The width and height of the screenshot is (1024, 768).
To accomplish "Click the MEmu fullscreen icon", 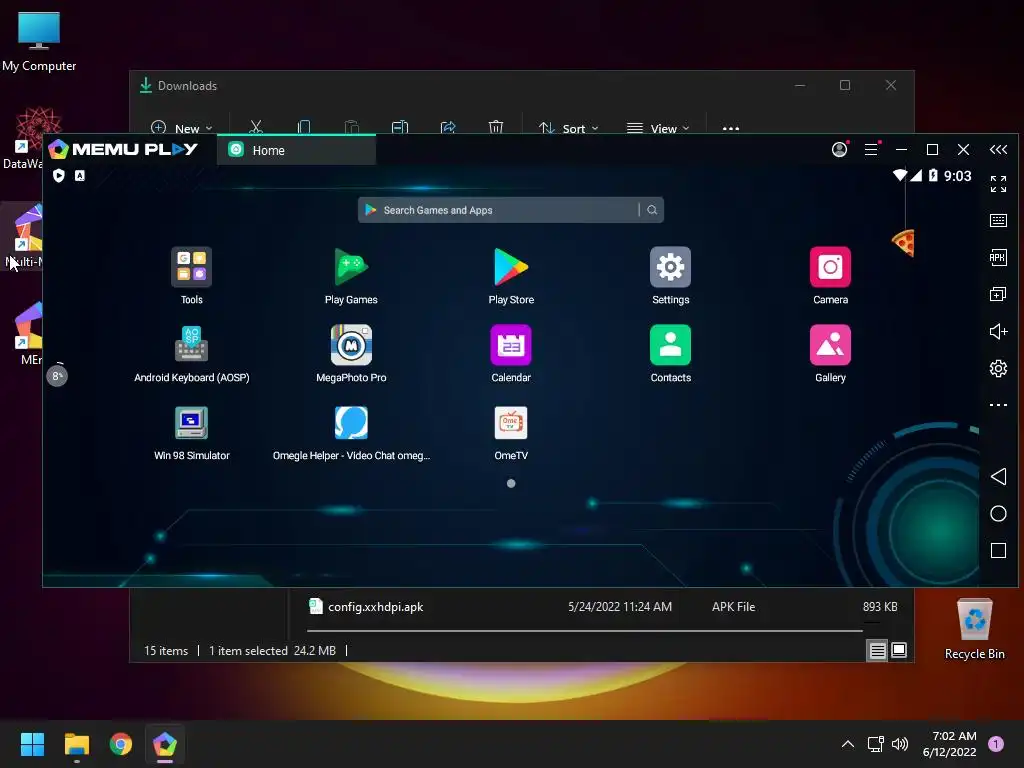I will coord(998,184).
